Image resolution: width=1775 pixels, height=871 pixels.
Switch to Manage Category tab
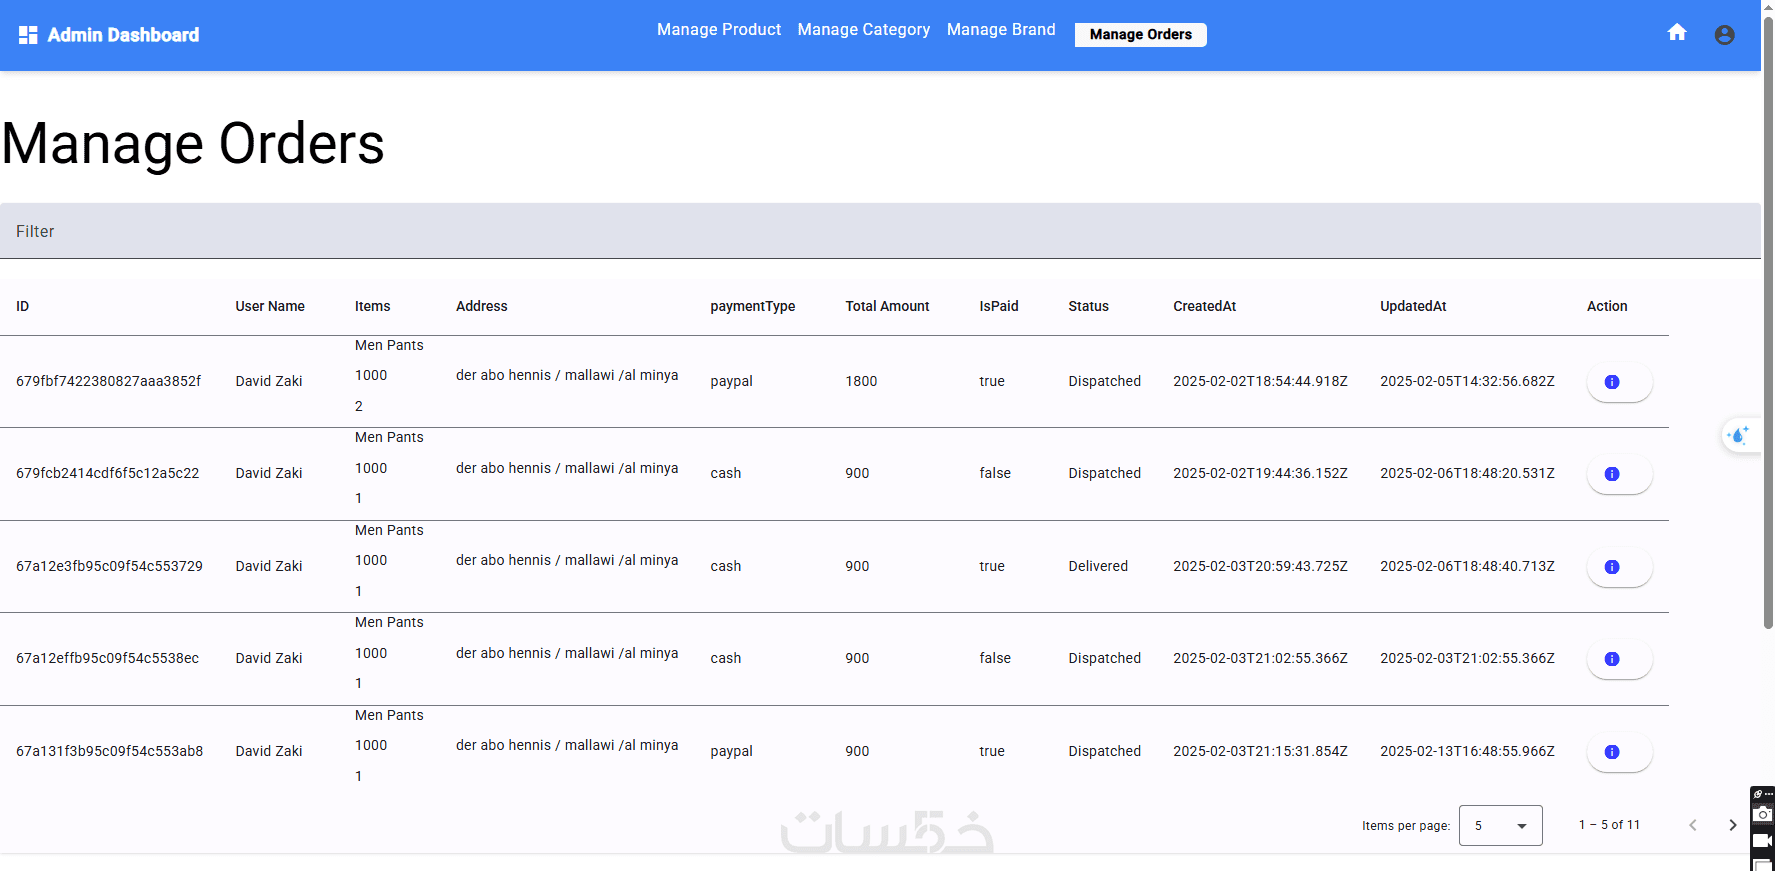pos(864,30)
